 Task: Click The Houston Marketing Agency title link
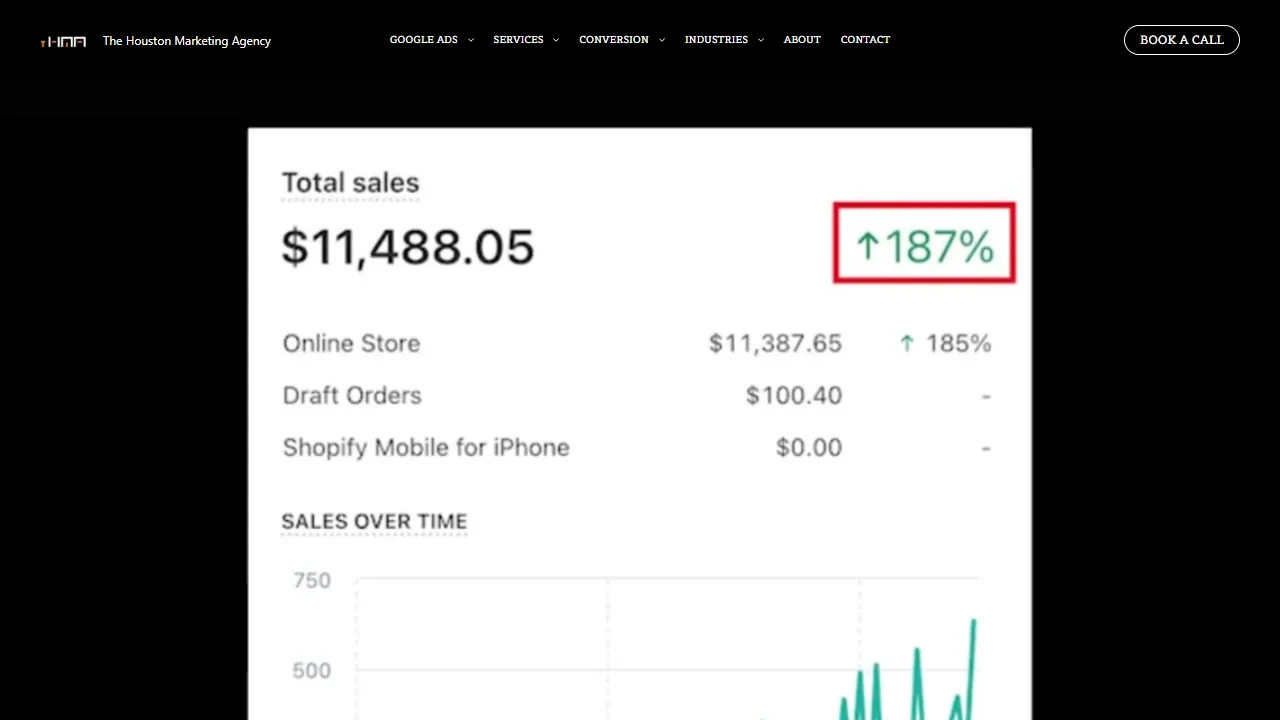(x=186, y=40)
